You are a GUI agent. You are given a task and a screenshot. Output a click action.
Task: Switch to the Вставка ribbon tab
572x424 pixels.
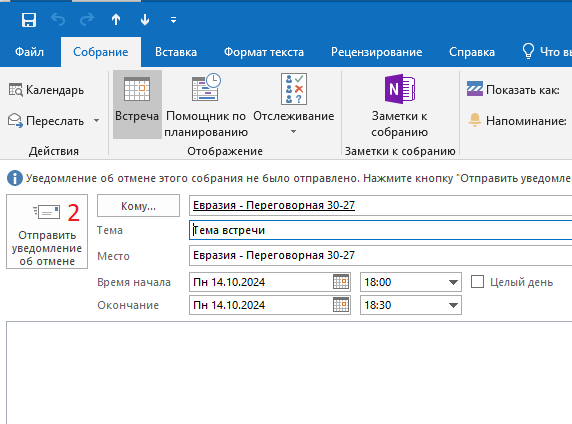click(176, 52)
